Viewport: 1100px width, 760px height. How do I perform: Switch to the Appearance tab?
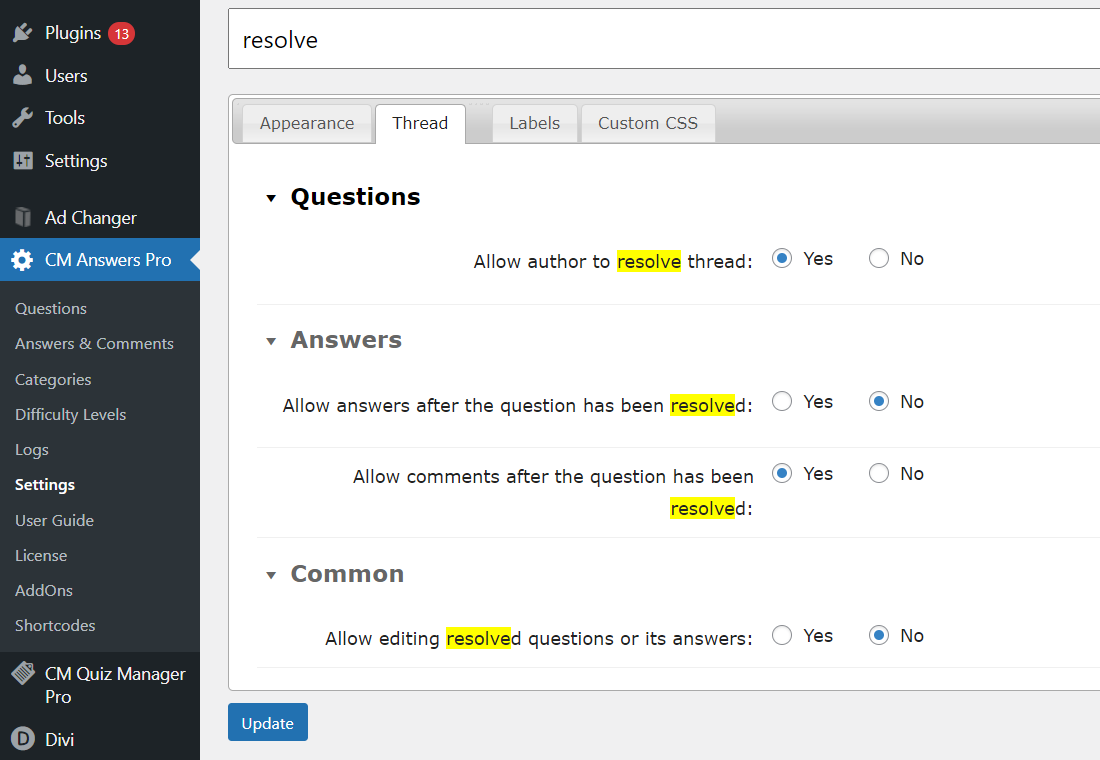[x=307, y=124]
